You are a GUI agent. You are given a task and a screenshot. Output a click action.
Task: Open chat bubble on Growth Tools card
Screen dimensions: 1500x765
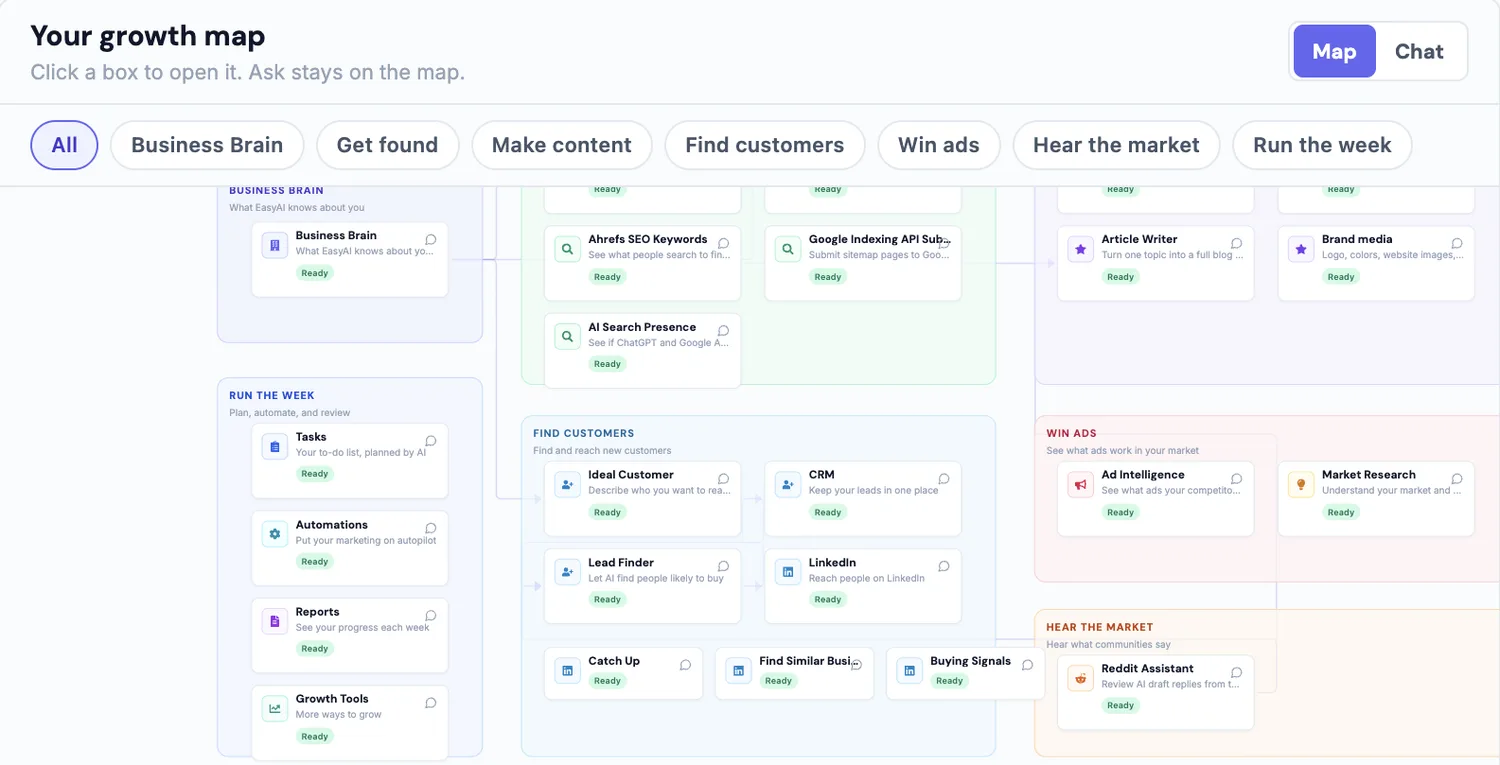coord(431,703)
